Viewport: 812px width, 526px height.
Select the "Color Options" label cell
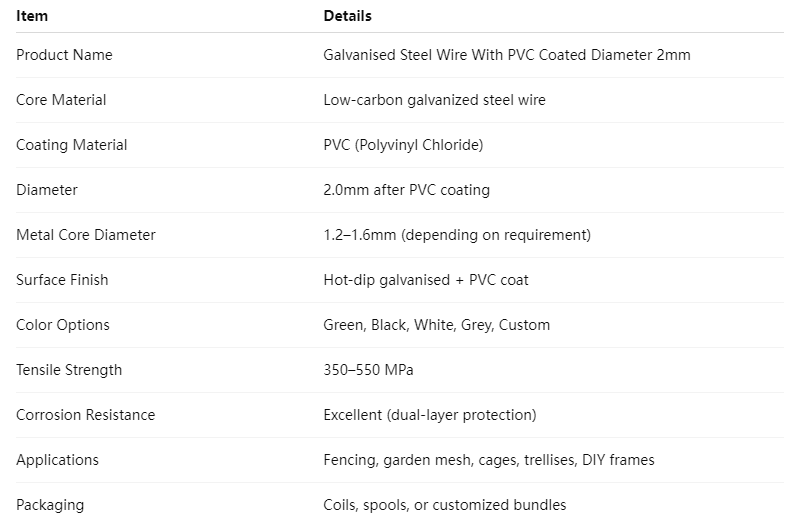(63, 325)
